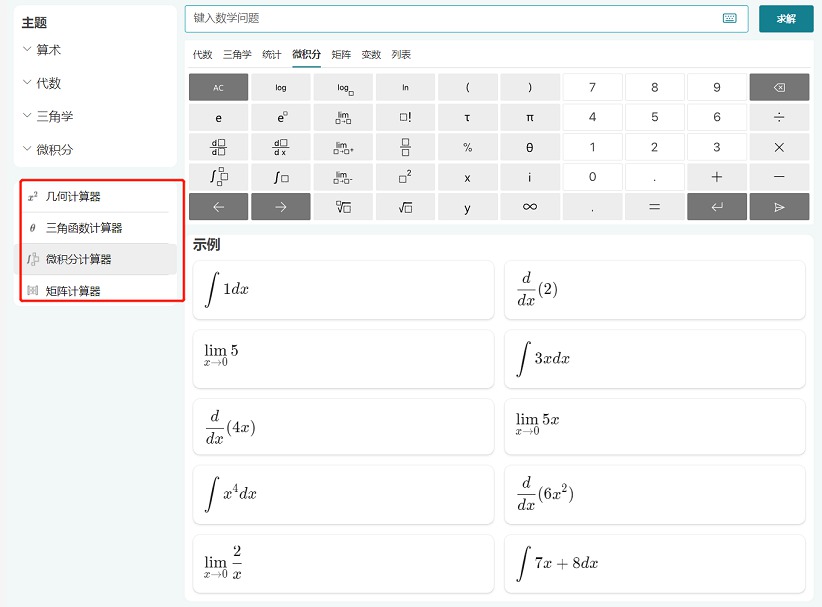Insert the square root symbol

pos(405,208)
